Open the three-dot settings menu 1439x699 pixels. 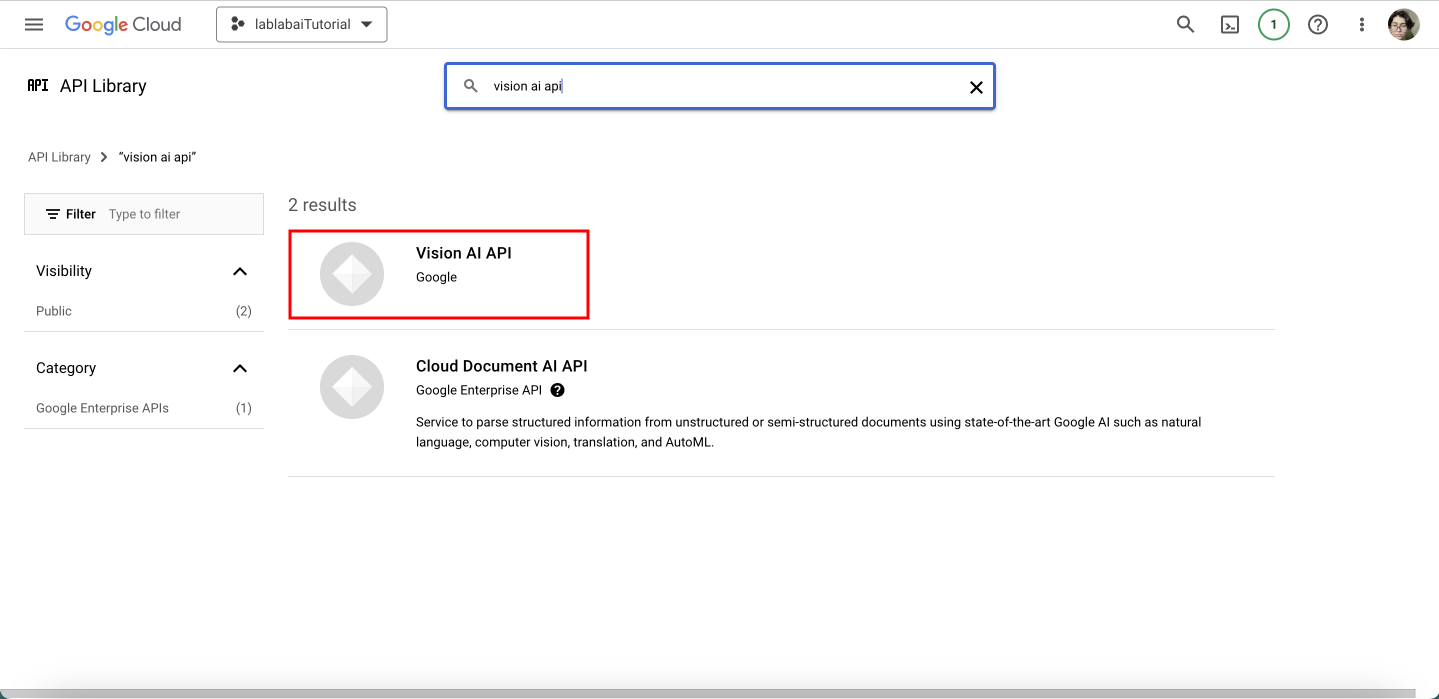[1361, 25]
